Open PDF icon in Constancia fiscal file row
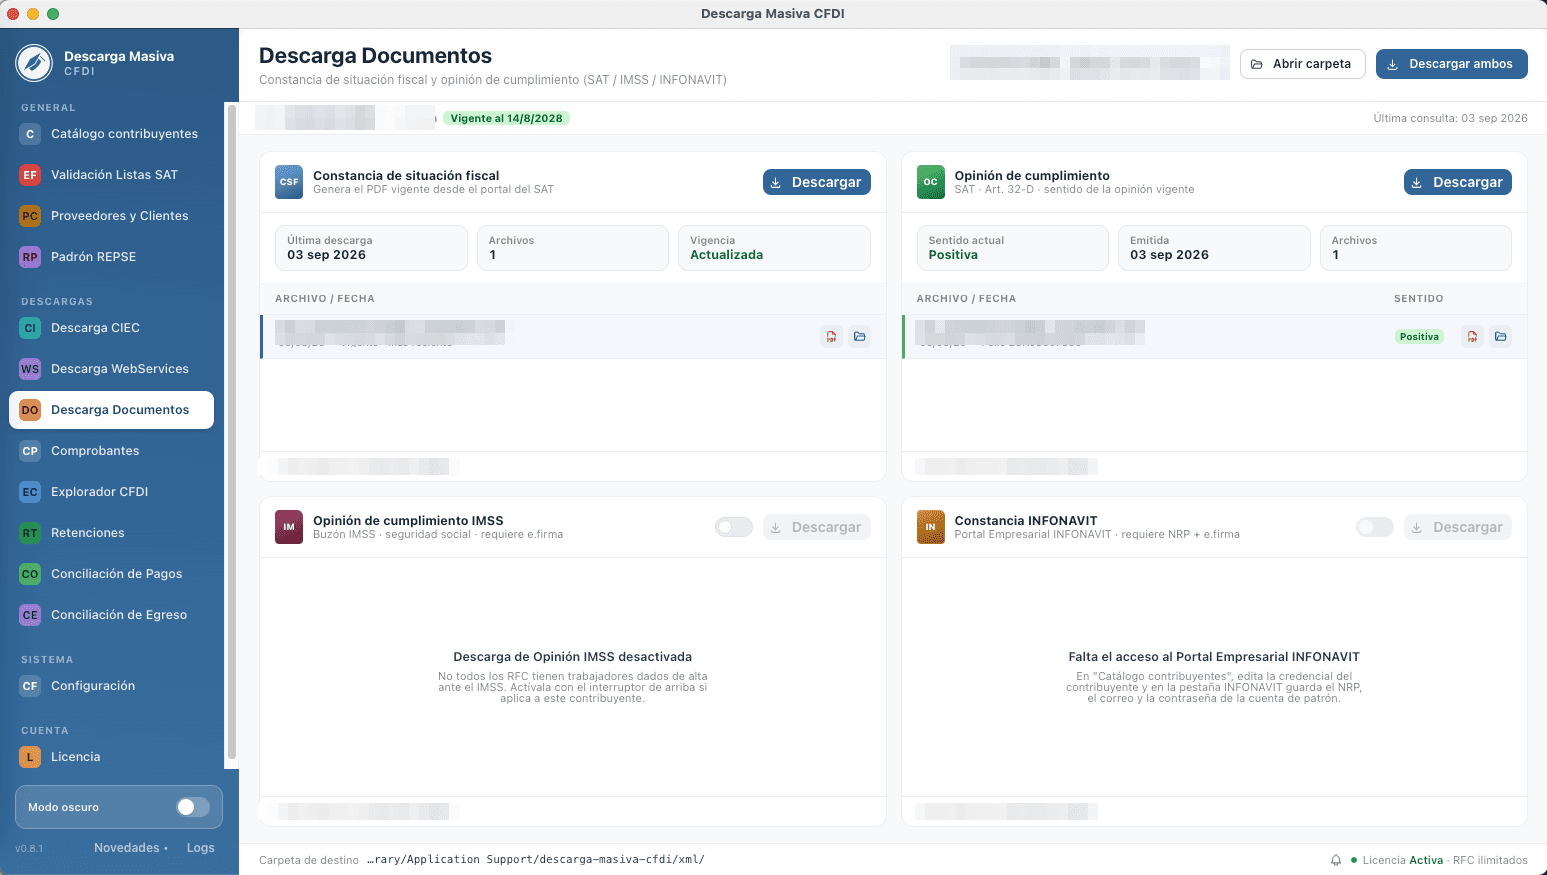The image size is (1547, 875). tap(831, 337)
